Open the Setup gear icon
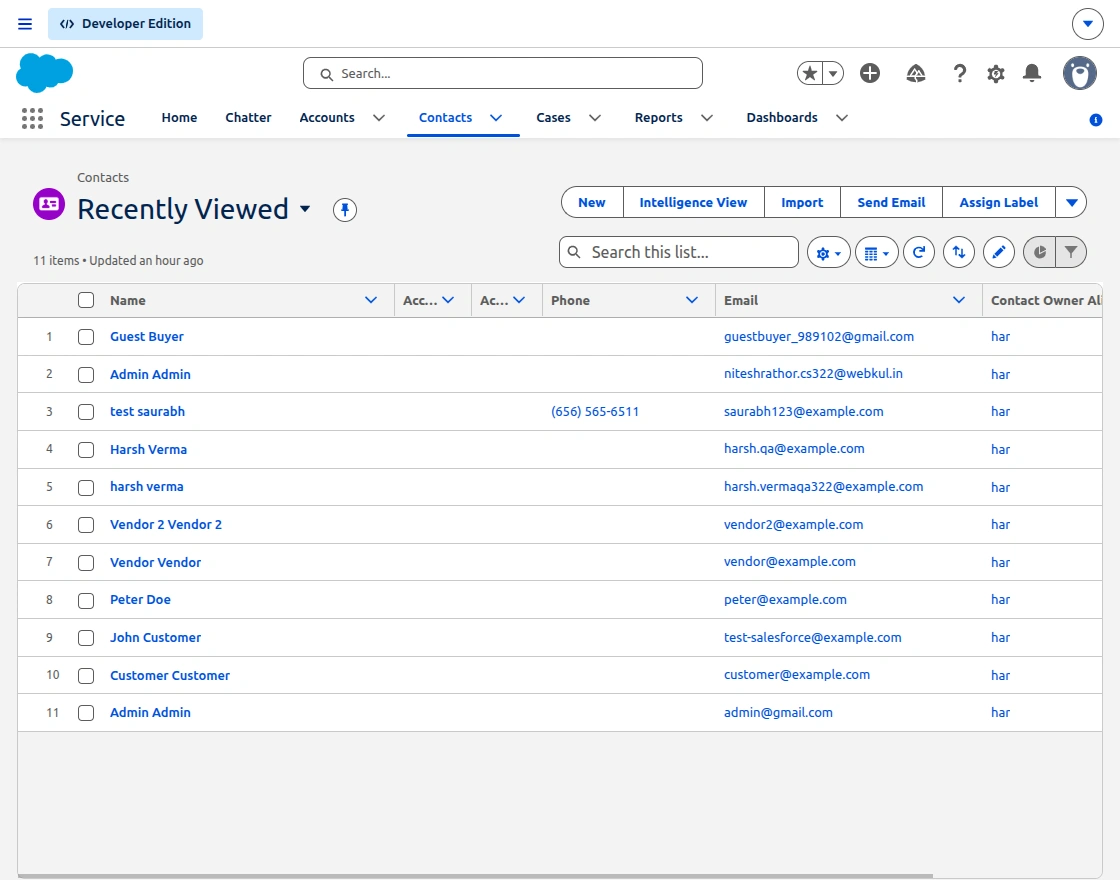Viewport: 1120px width, 880px height. point(996,73)
